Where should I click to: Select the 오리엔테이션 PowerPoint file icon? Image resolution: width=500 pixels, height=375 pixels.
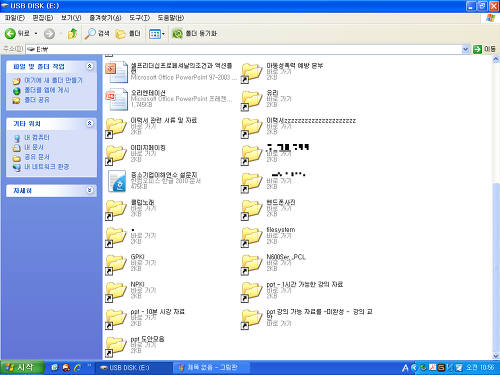click(116, 99)
